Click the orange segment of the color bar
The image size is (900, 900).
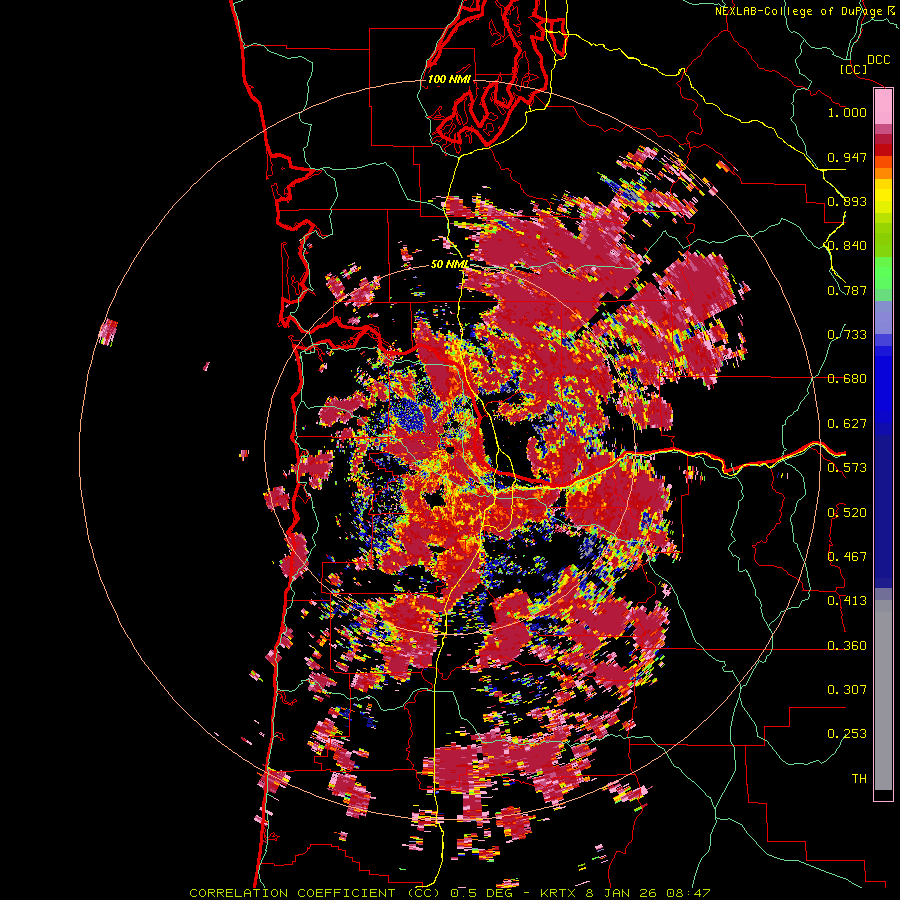click(883, 173)
